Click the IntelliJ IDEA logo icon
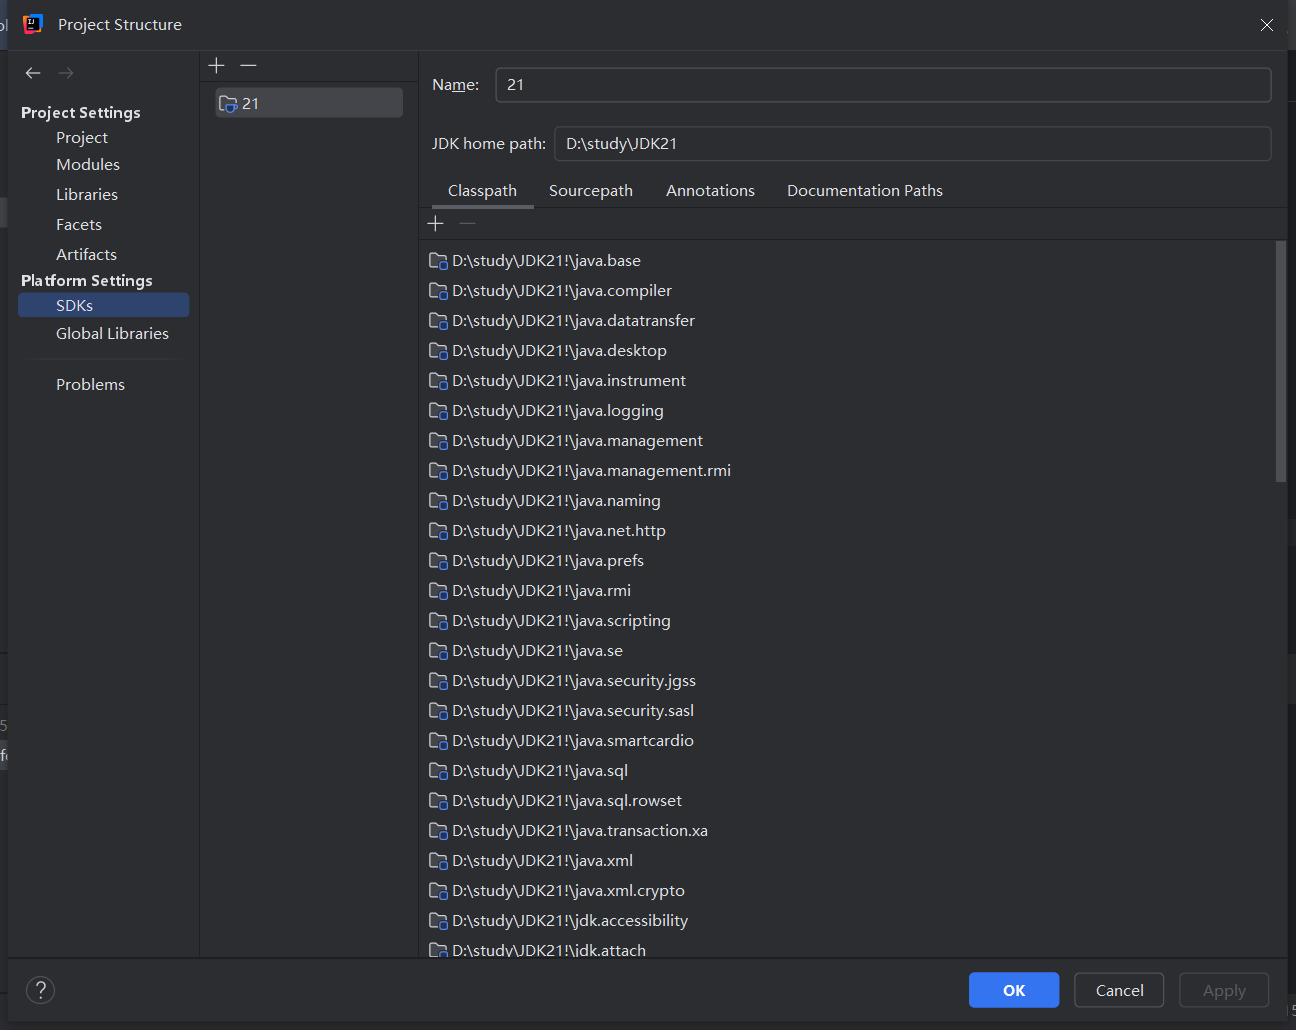Image resolution: width=1296 pixels, height=1030 pixels. (33, 24)
